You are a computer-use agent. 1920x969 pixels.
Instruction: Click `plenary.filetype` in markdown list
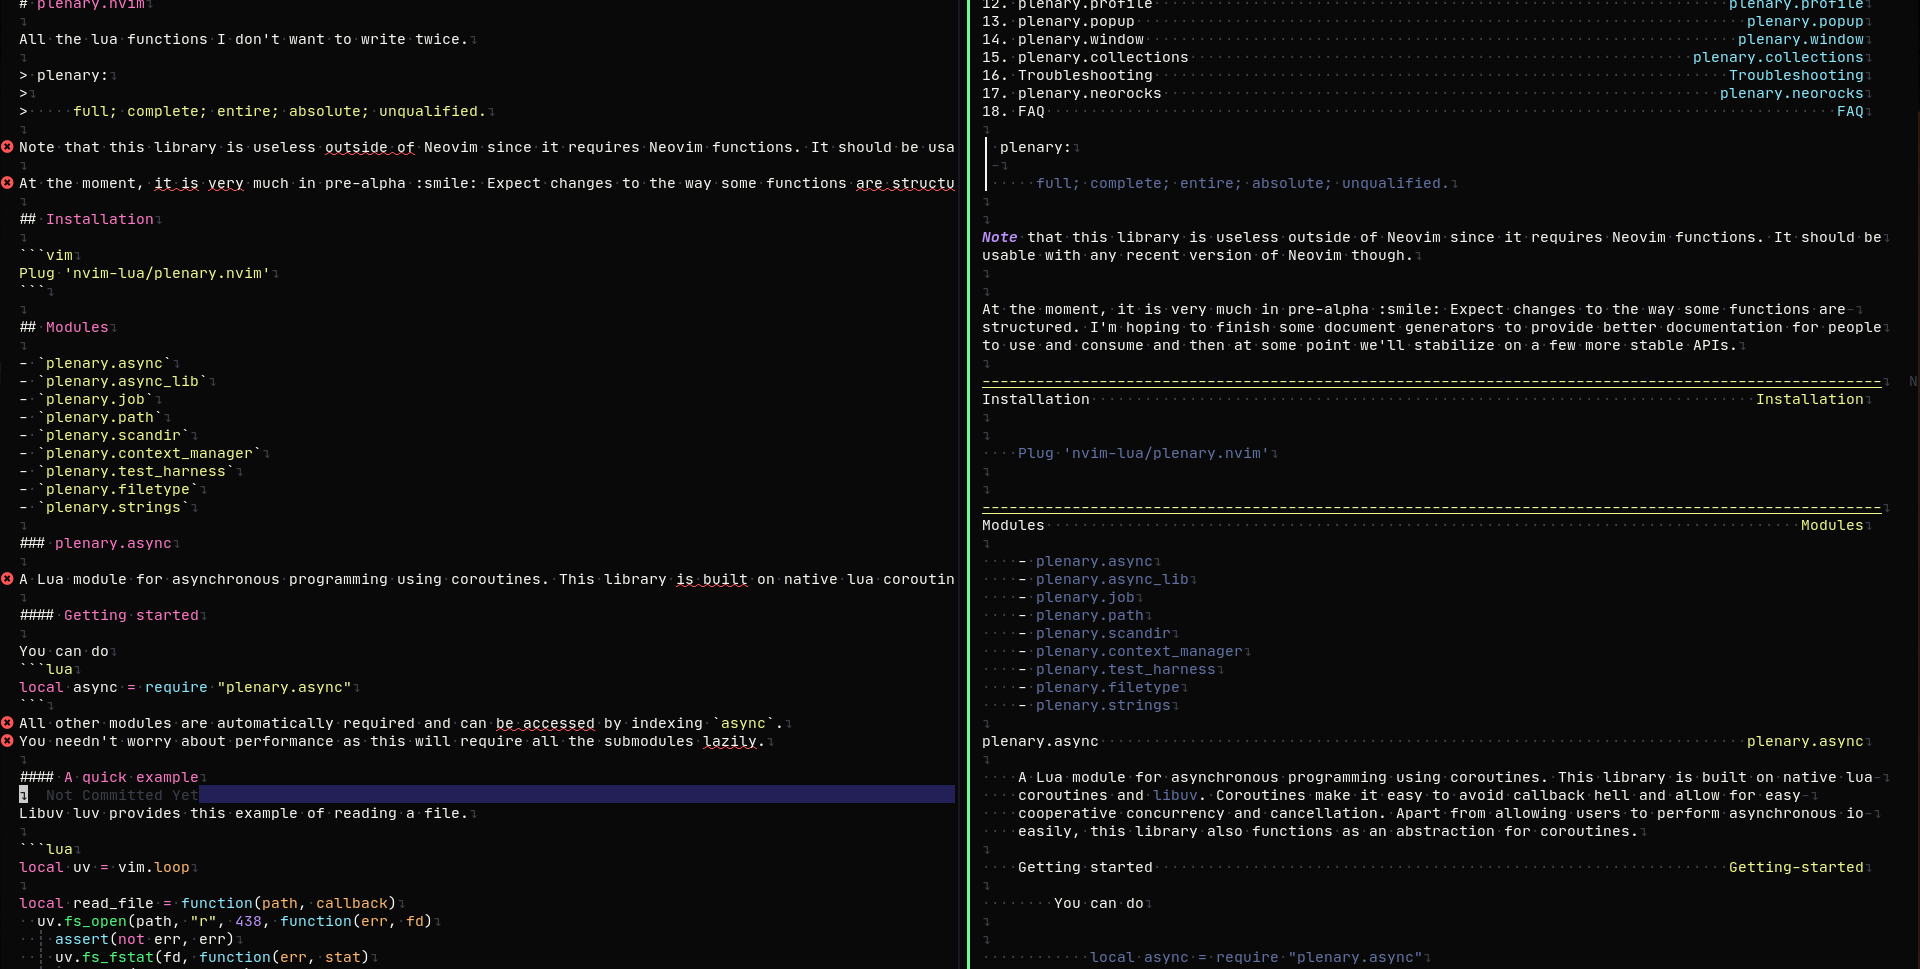(118, 489)
